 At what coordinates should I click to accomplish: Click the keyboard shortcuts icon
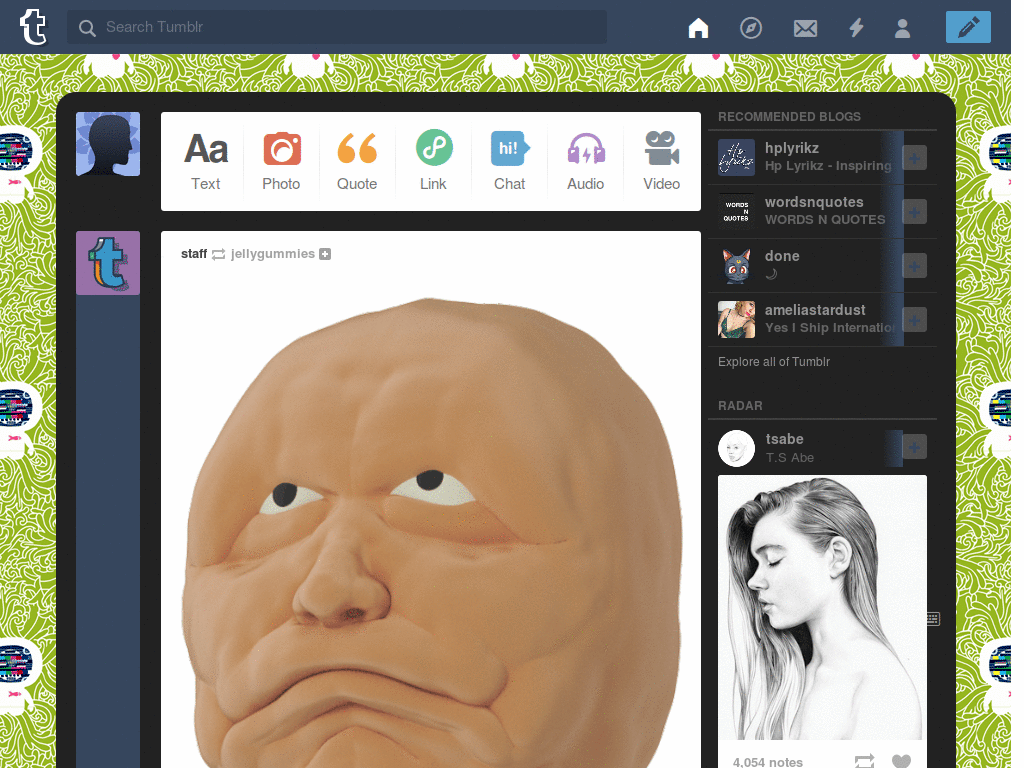[933, 618]
